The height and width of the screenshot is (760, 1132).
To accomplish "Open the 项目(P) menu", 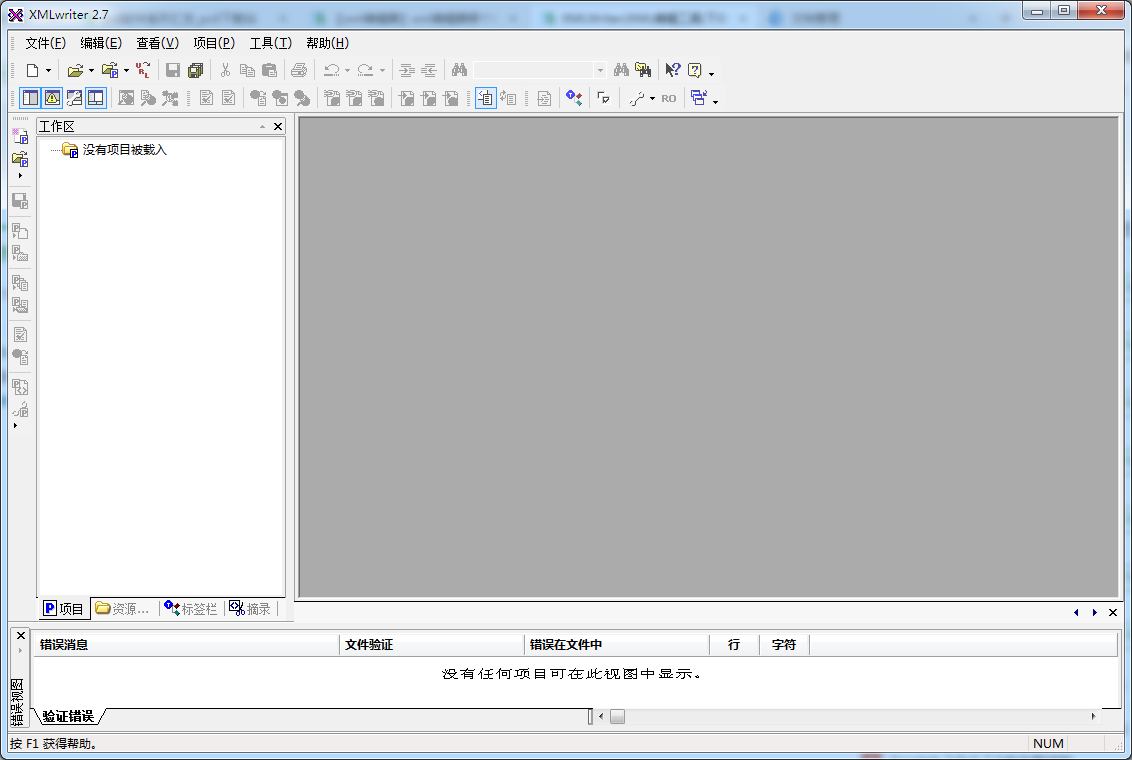I will point(214,43).
